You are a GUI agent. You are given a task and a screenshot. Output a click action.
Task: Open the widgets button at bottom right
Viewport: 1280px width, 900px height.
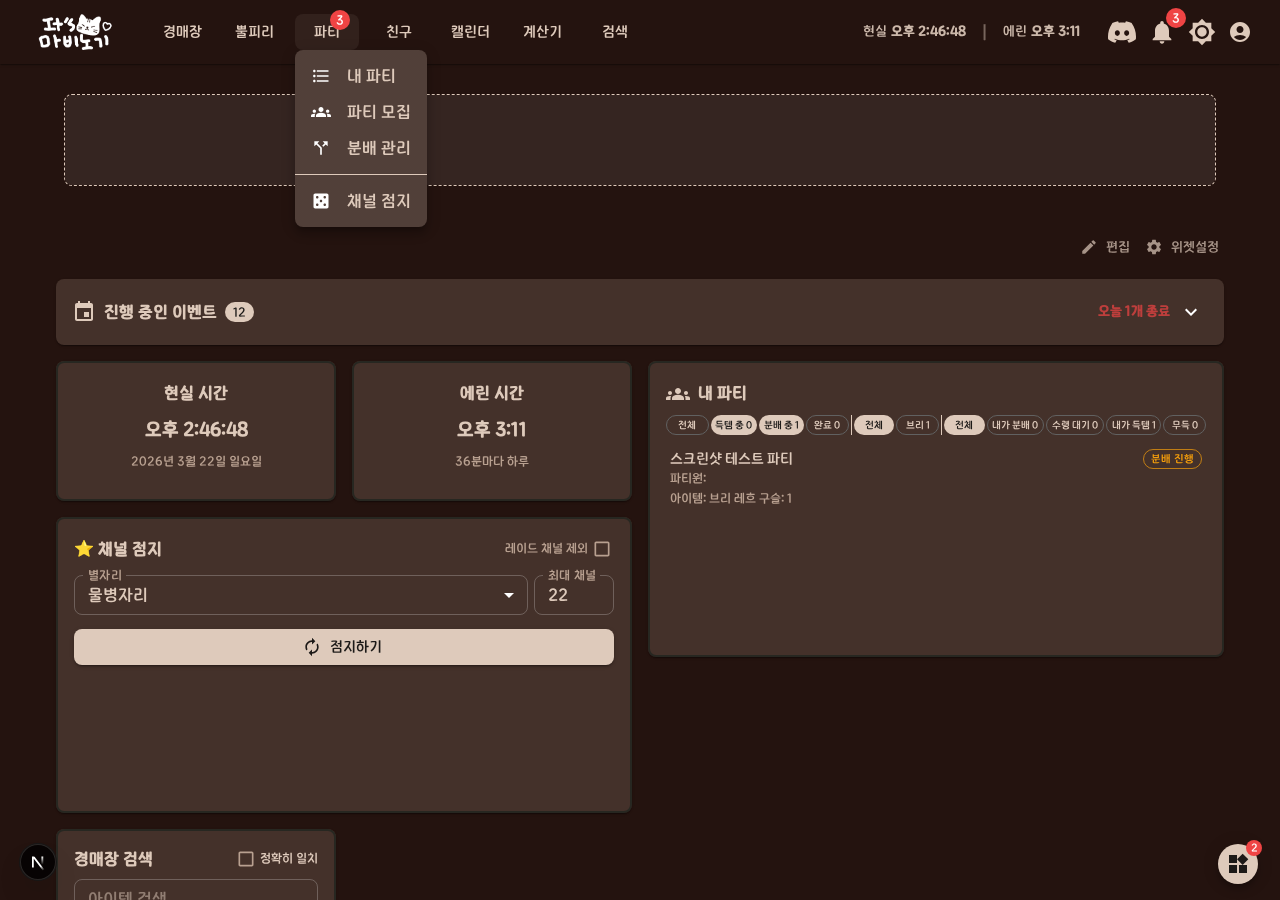[x=1238, y=864]
